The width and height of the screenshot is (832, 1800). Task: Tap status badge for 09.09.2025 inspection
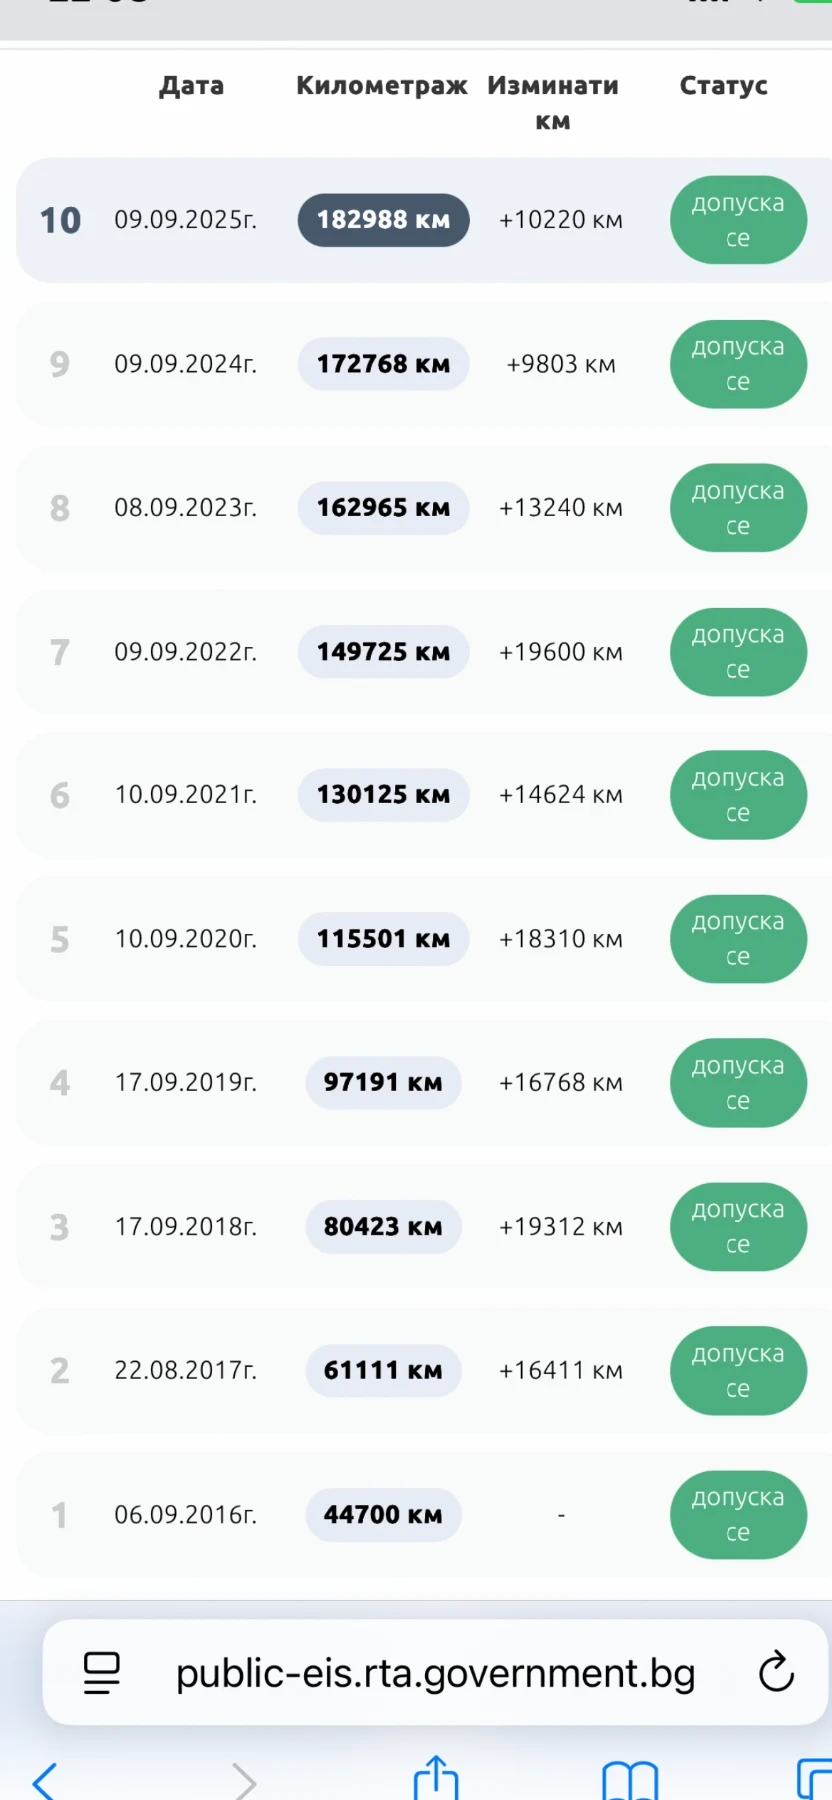(x=738, y=220)
